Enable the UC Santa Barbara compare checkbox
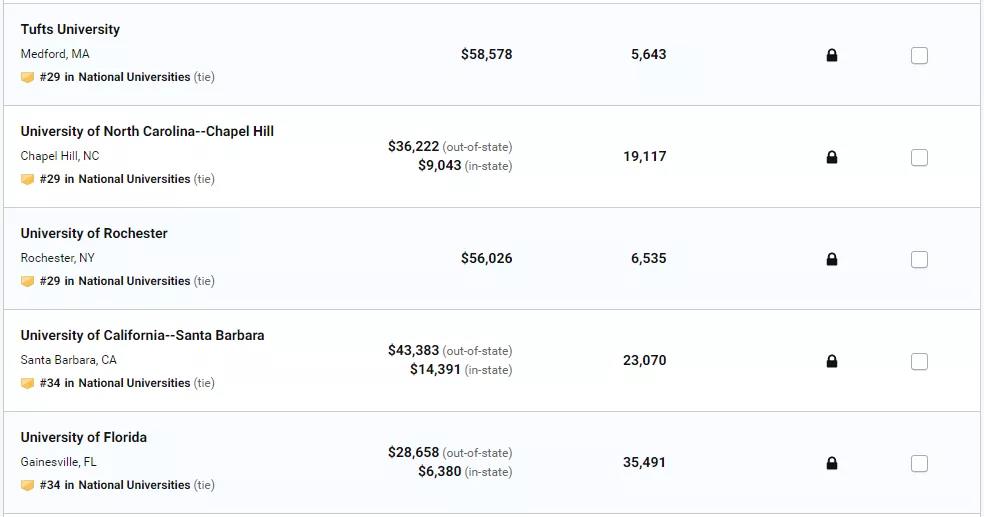The image size is (984, 517). pyautogui.click(x=919, y=361)
